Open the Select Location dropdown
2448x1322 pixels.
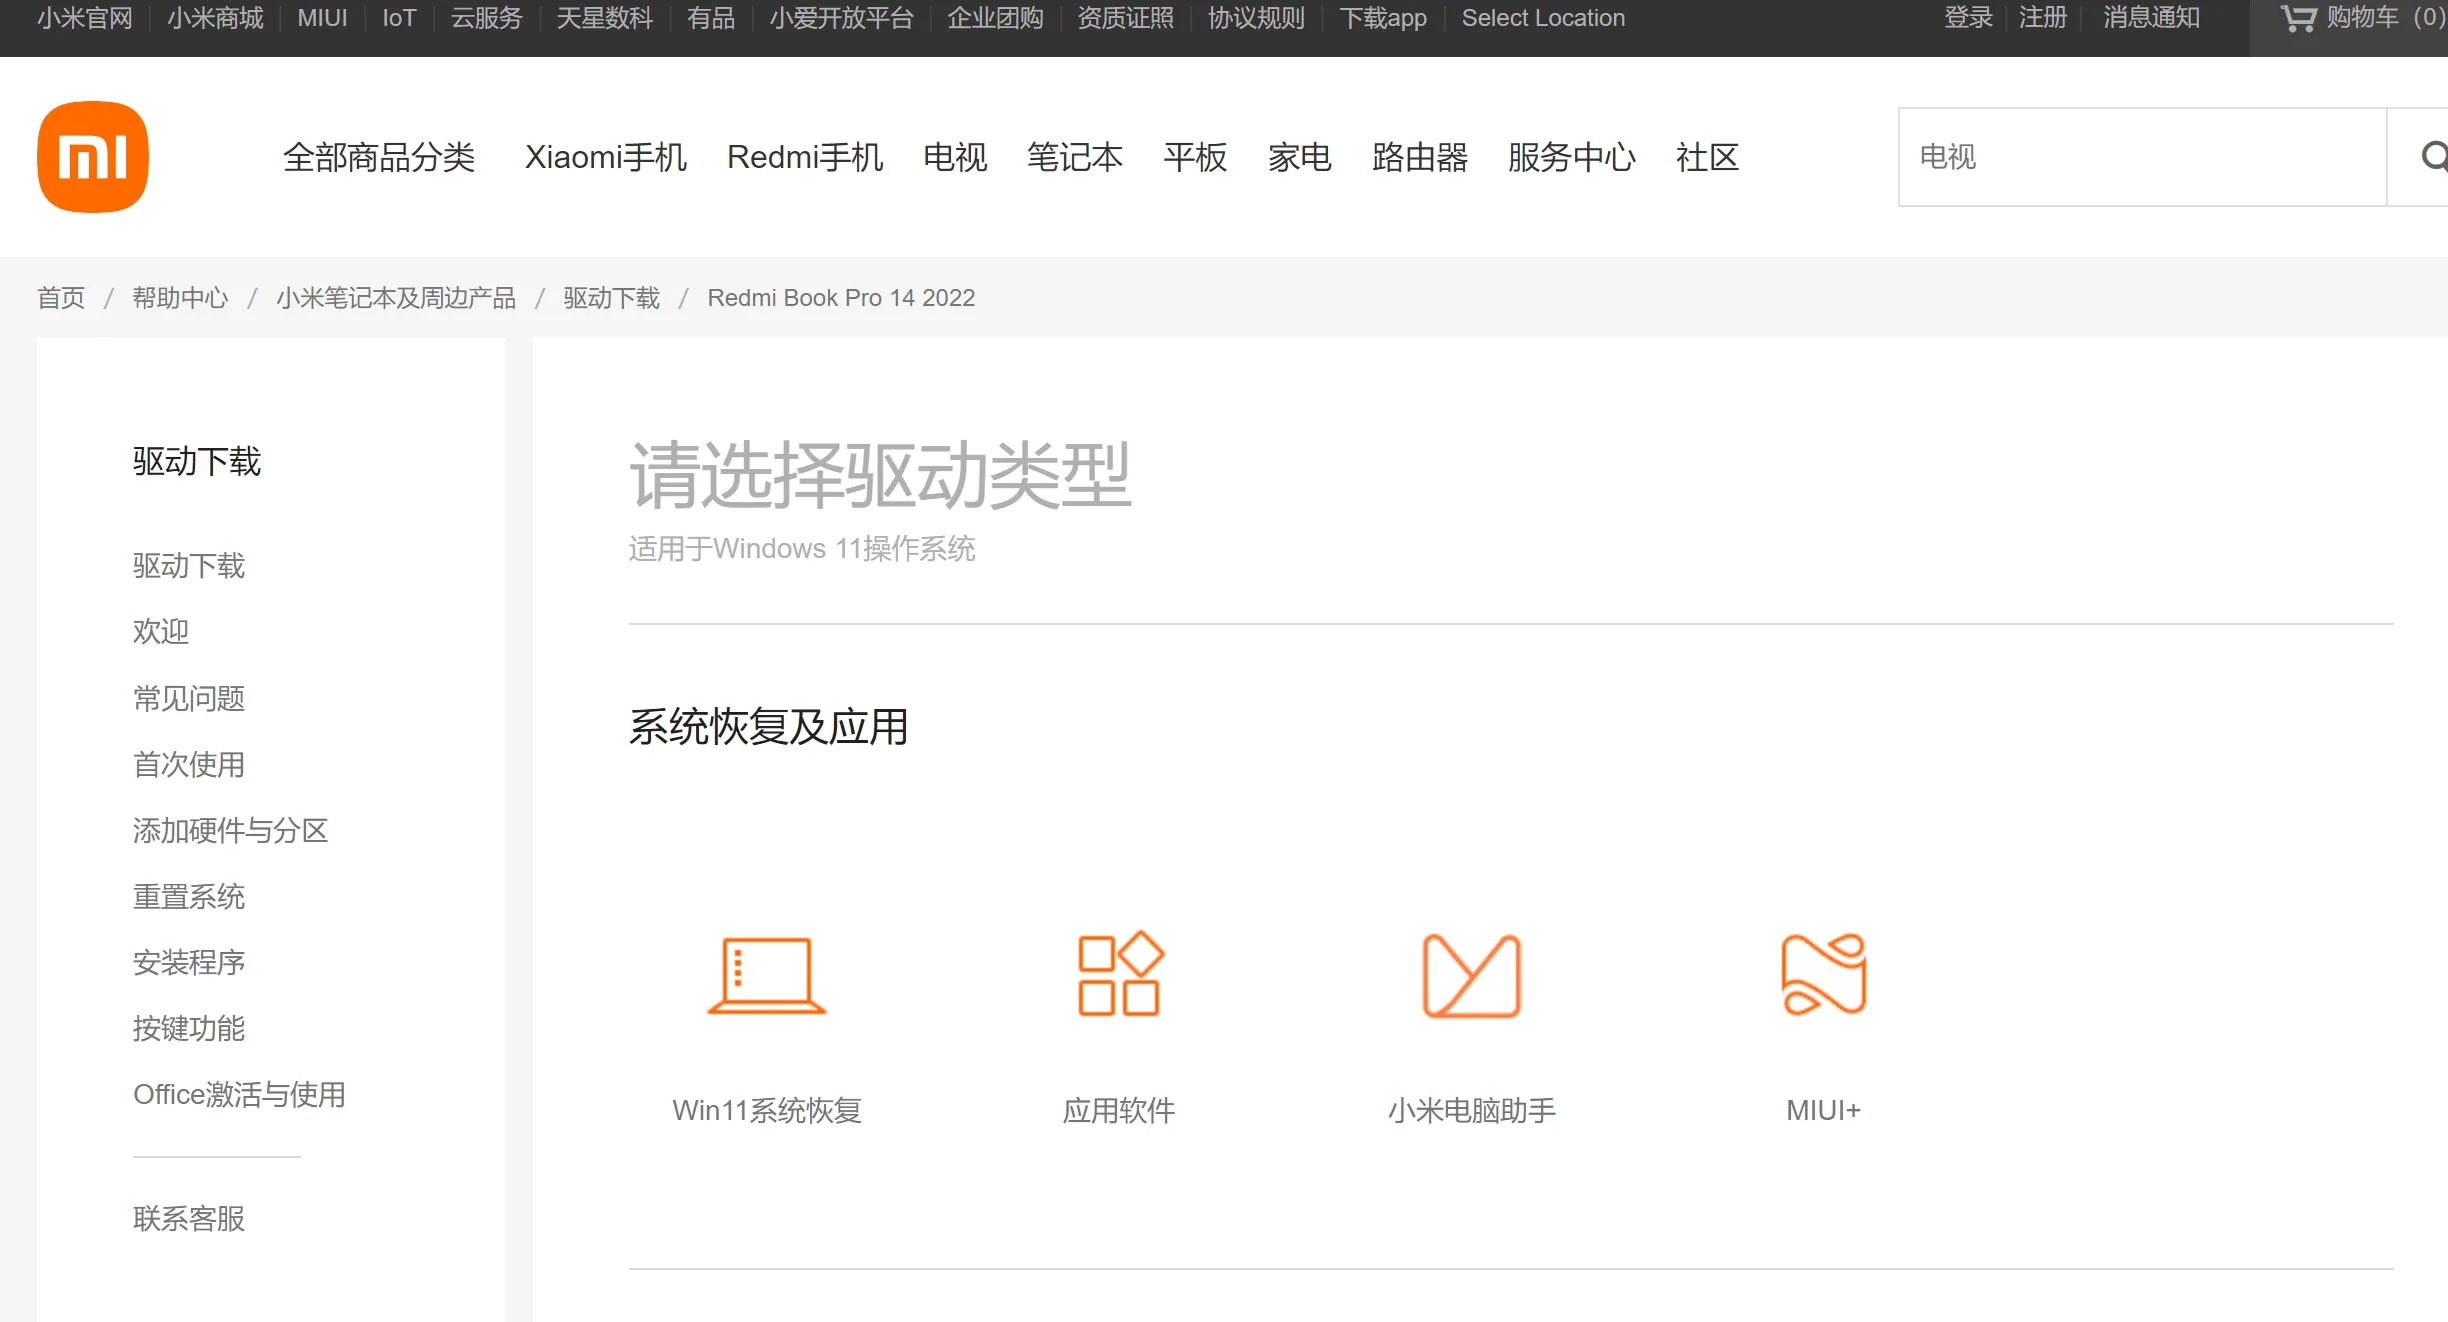pos(1543,18)
